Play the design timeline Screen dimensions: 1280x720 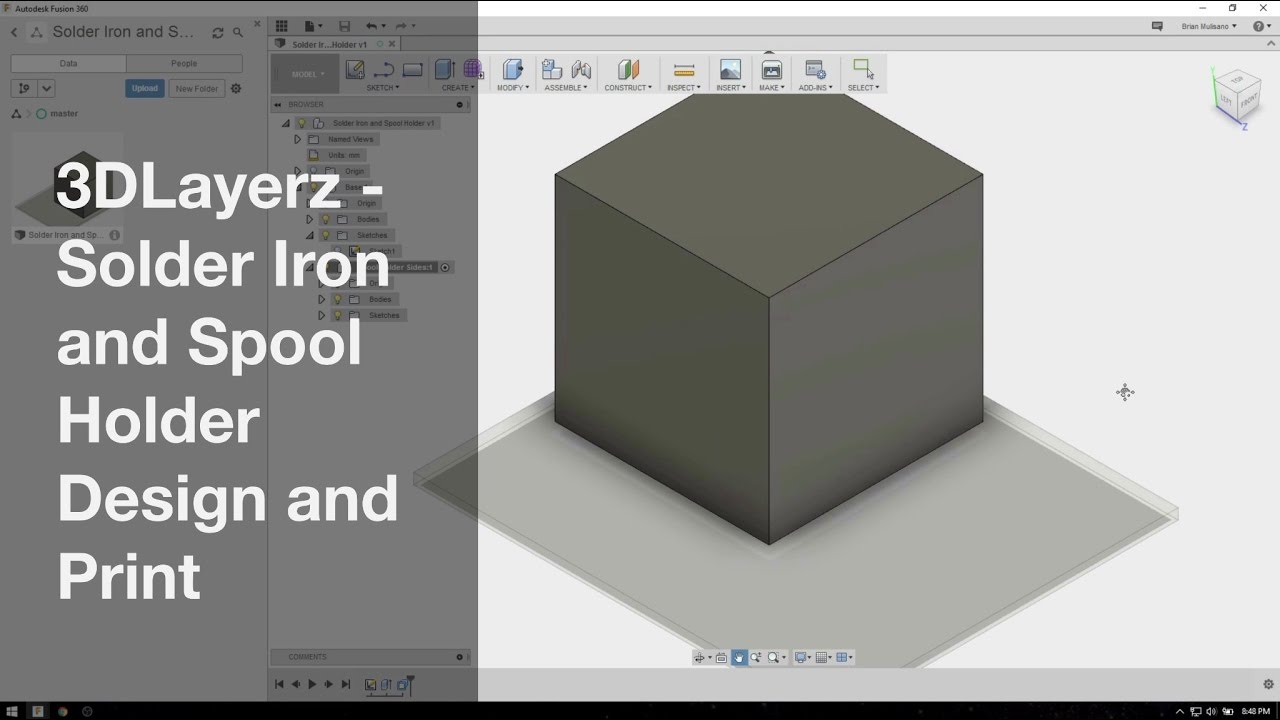click(312, 684)
